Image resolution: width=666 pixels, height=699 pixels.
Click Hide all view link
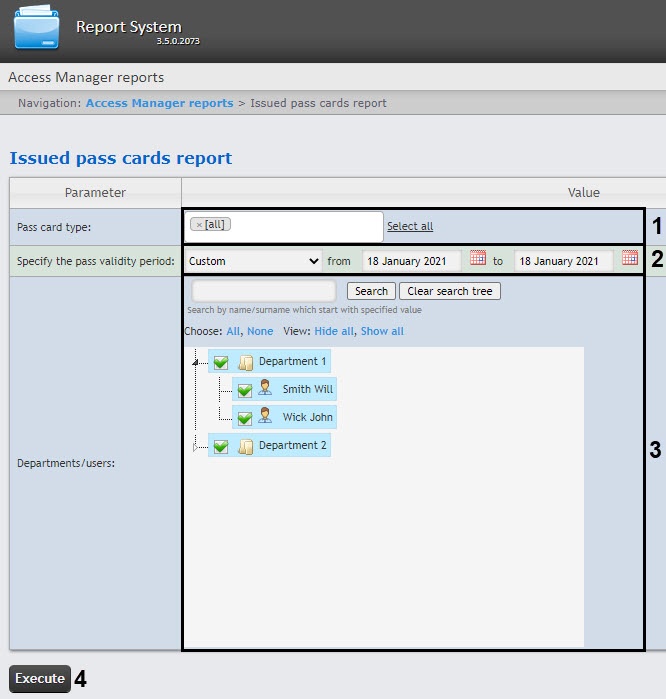pos(334,331)
